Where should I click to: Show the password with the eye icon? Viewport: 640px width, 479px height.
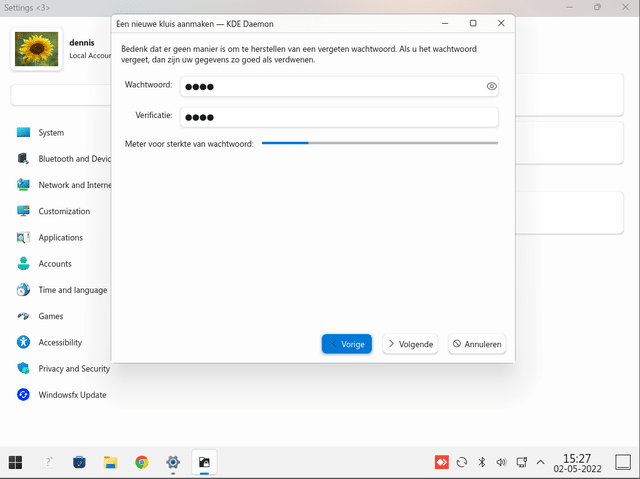click(x=491, y=86)
